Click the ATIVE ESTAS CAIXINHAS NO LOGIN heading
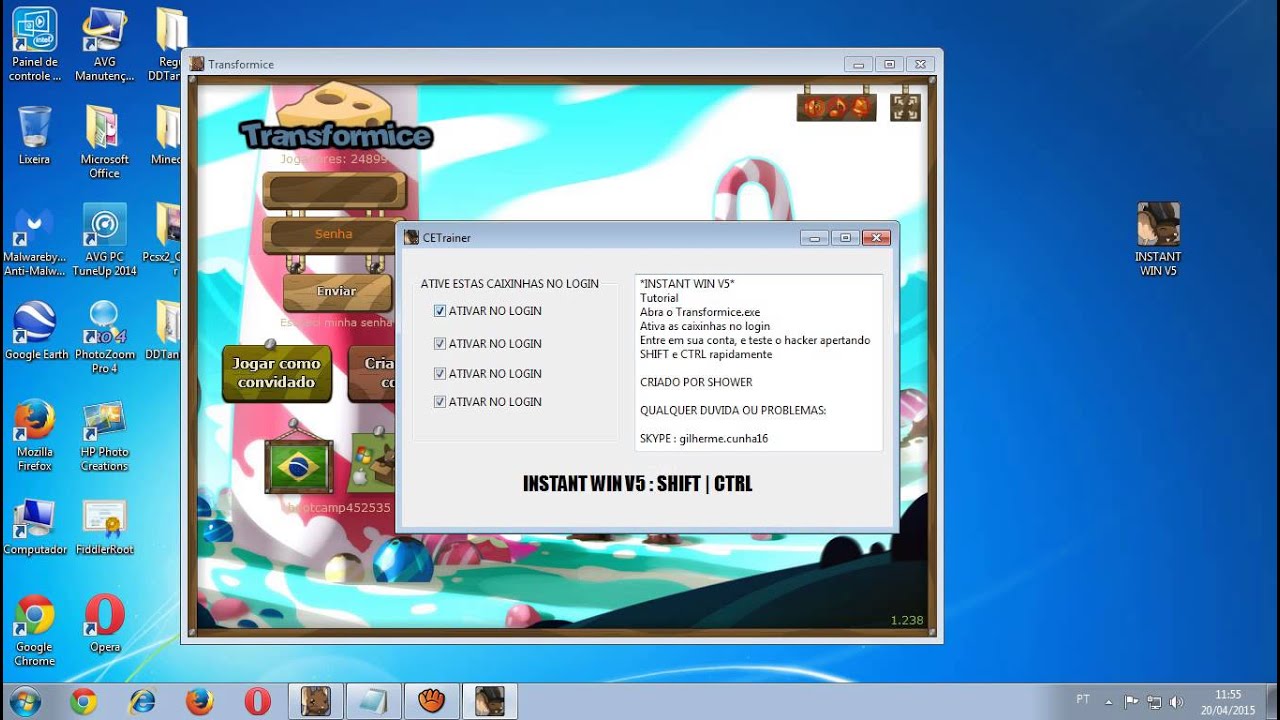Viewport: 1280px width, 720px height. (x=509, y=284)
